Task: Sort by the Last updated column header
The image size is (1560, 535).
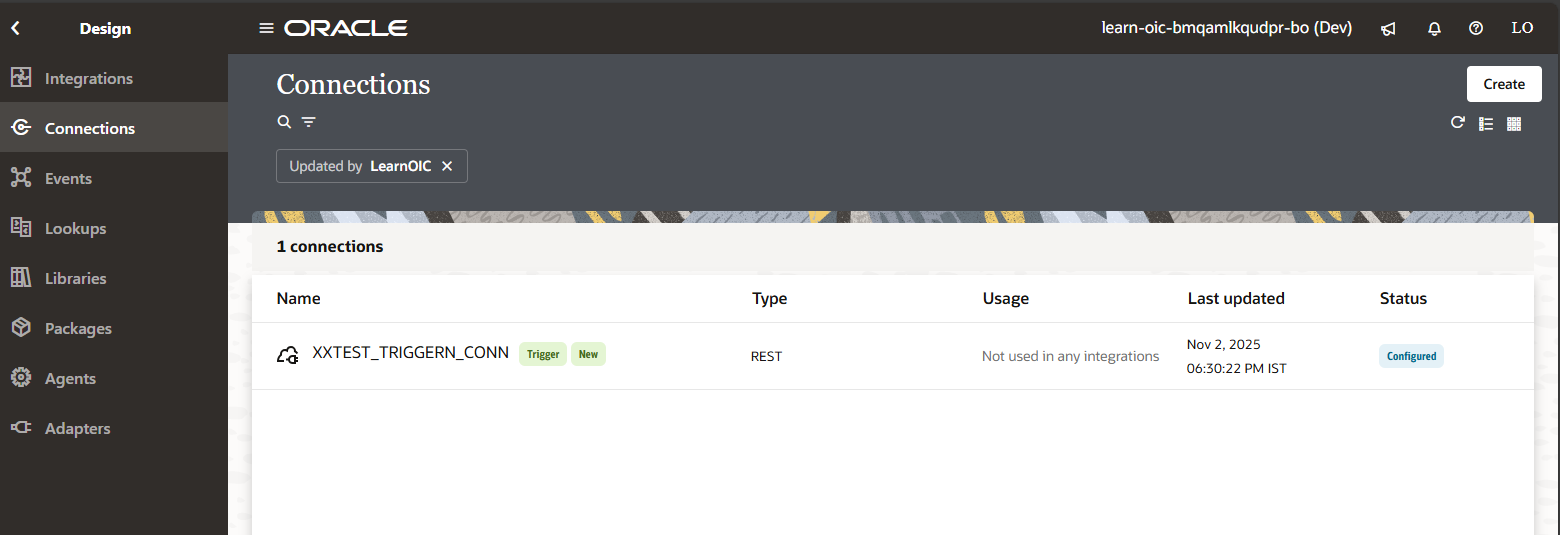Action: click(x=1235, y=298)
